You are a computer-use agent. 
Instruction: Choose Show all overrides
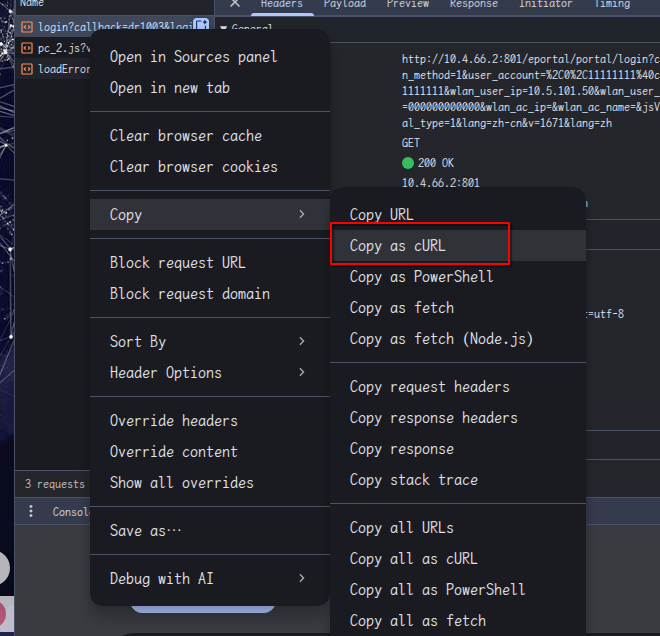tap(210, 483)
